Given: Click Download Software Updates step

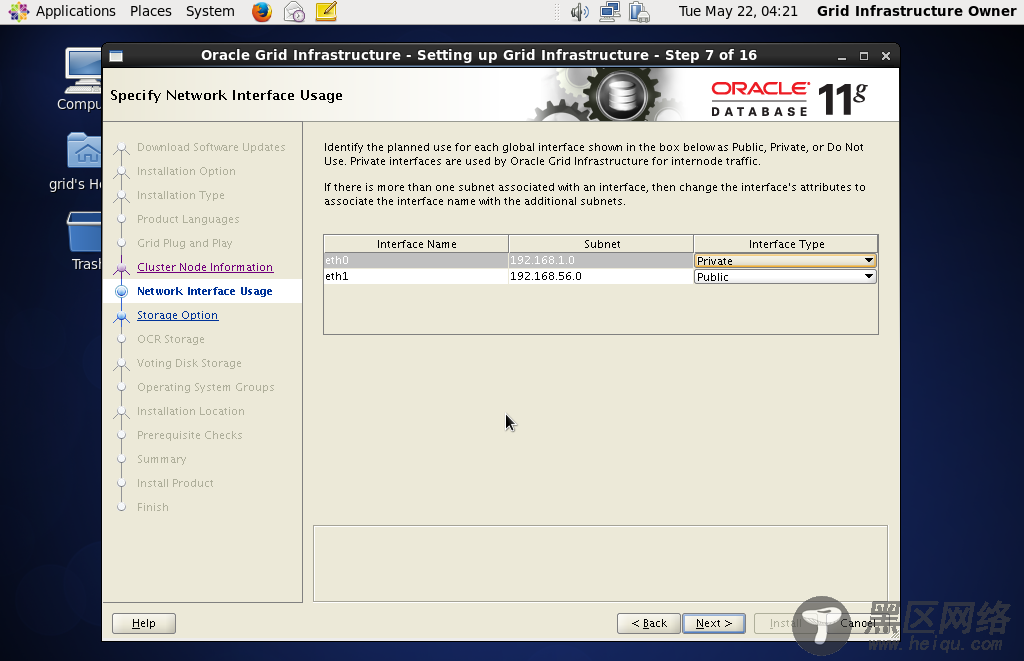Looking at the screenshot, I should pyautogui.click(x=211, y=147).
